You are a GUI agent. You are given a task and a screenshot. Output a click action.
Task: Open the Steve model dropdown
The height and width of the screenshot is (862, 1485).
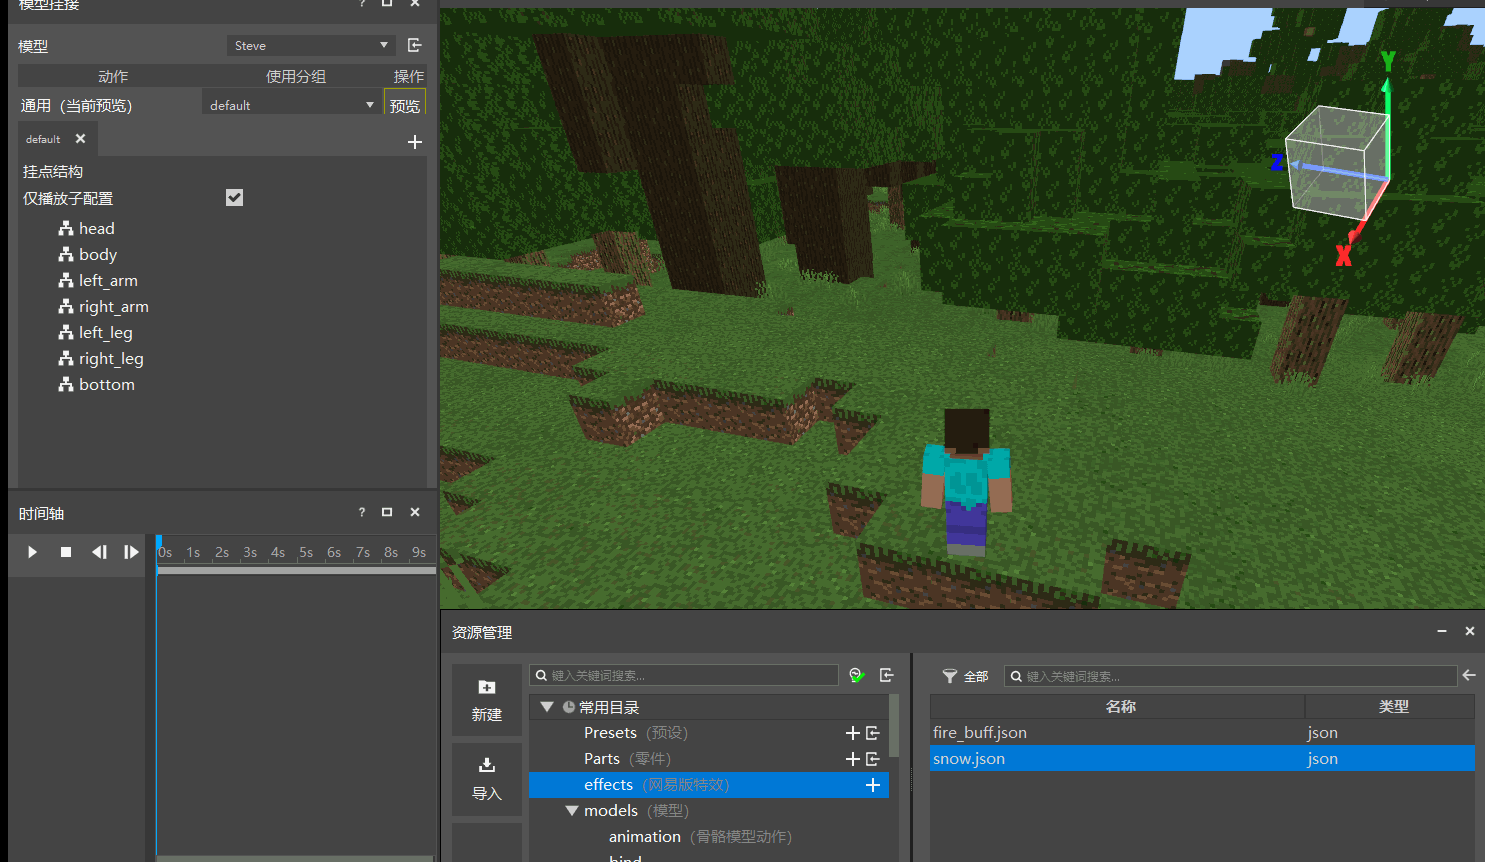click(x=312, y=46)
